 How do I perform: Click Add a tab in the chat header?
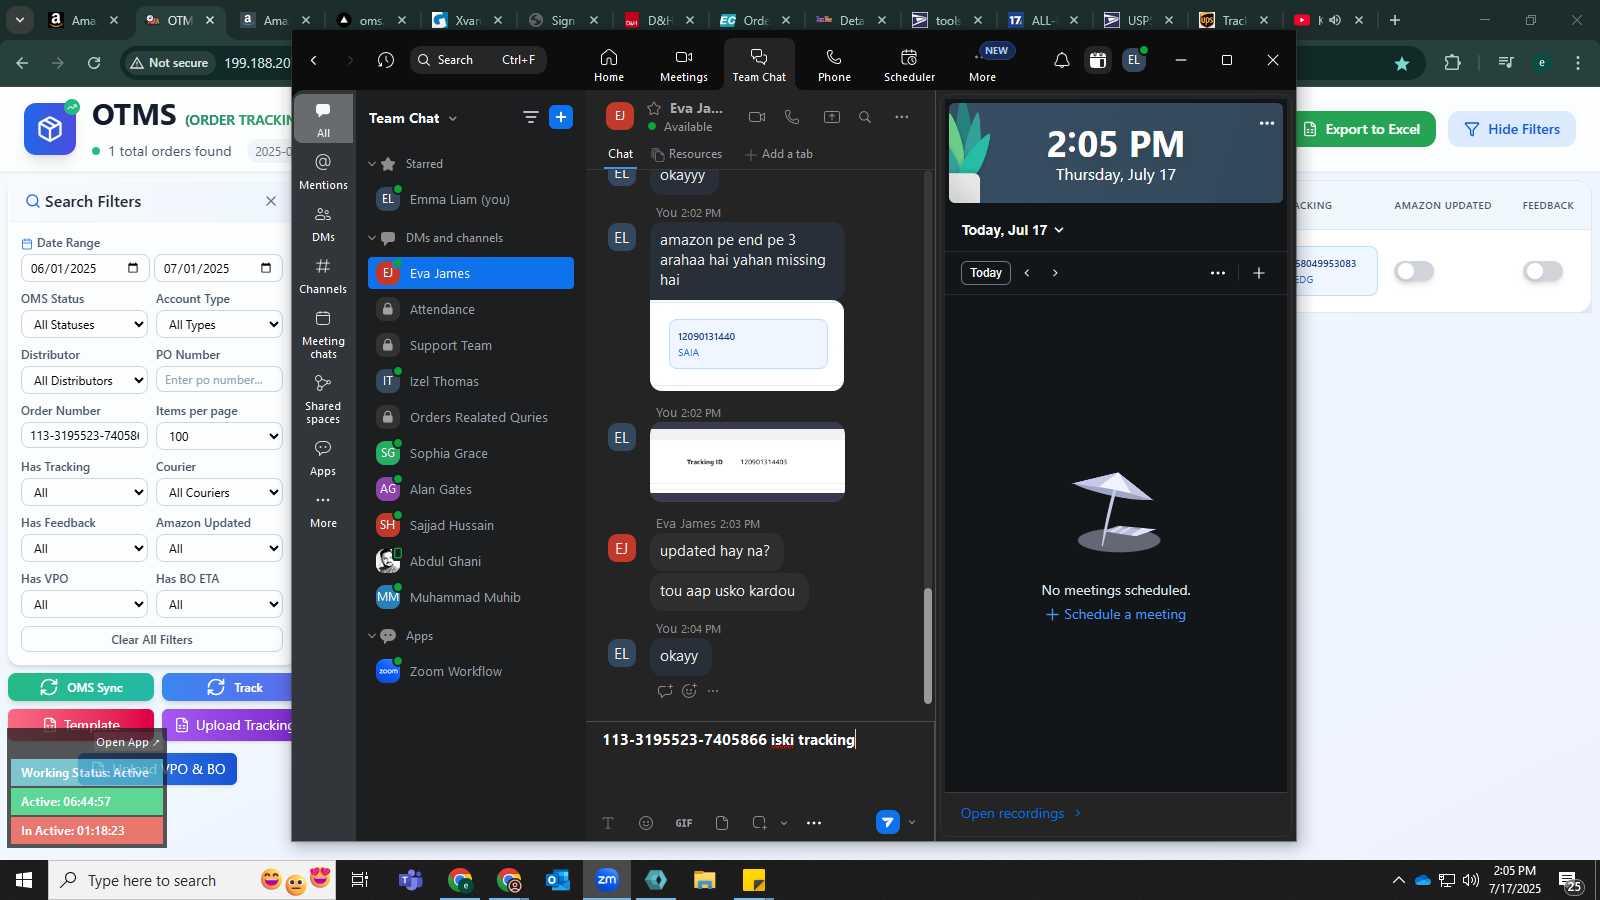pos(779,154)
